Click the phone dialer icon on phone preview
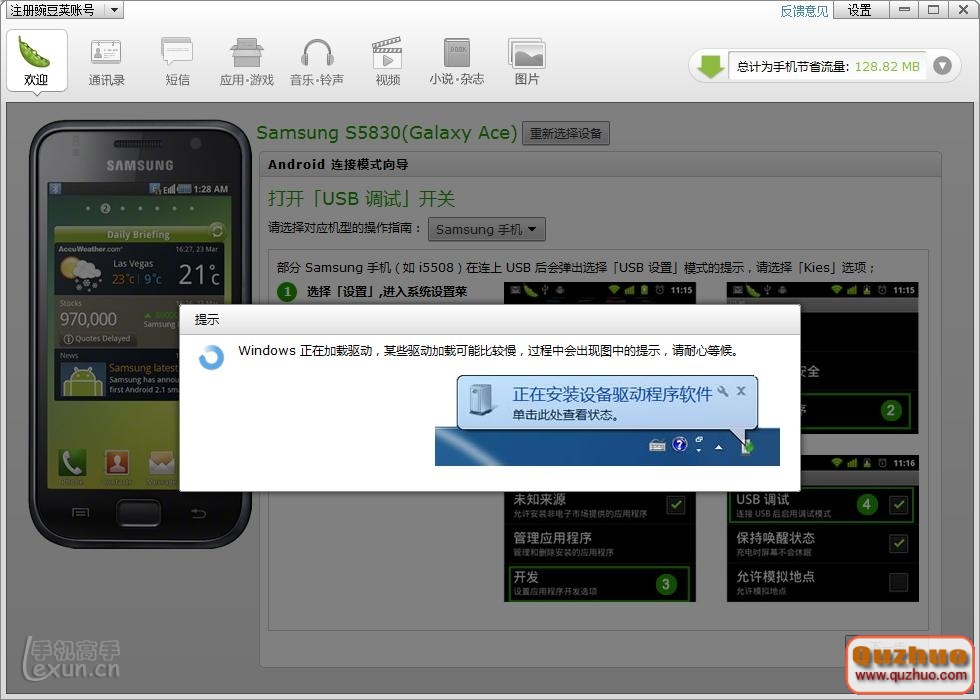The width and height of the screenshot is (980, 700). point(72,463)
